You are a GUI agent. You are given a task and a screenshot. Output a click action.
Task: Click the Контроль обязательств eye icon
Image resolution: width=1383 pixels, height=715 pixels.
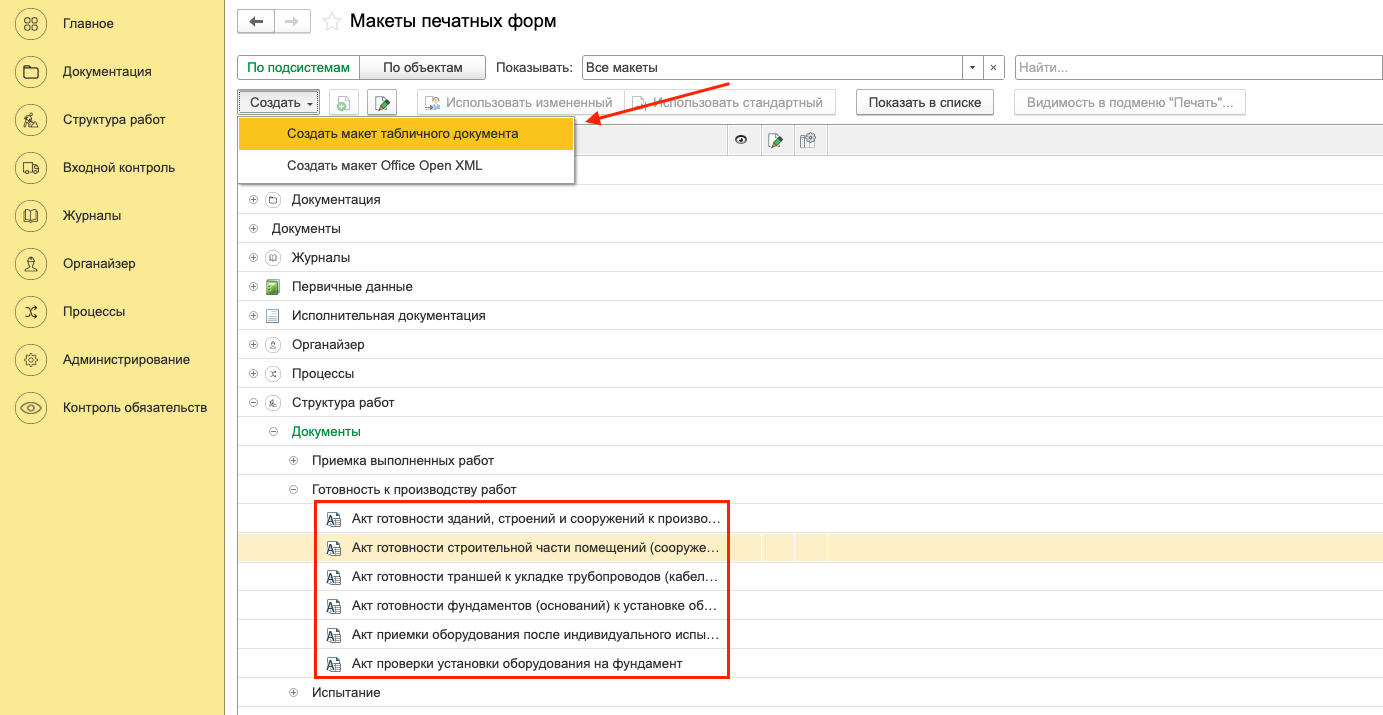tap(31, 407)
